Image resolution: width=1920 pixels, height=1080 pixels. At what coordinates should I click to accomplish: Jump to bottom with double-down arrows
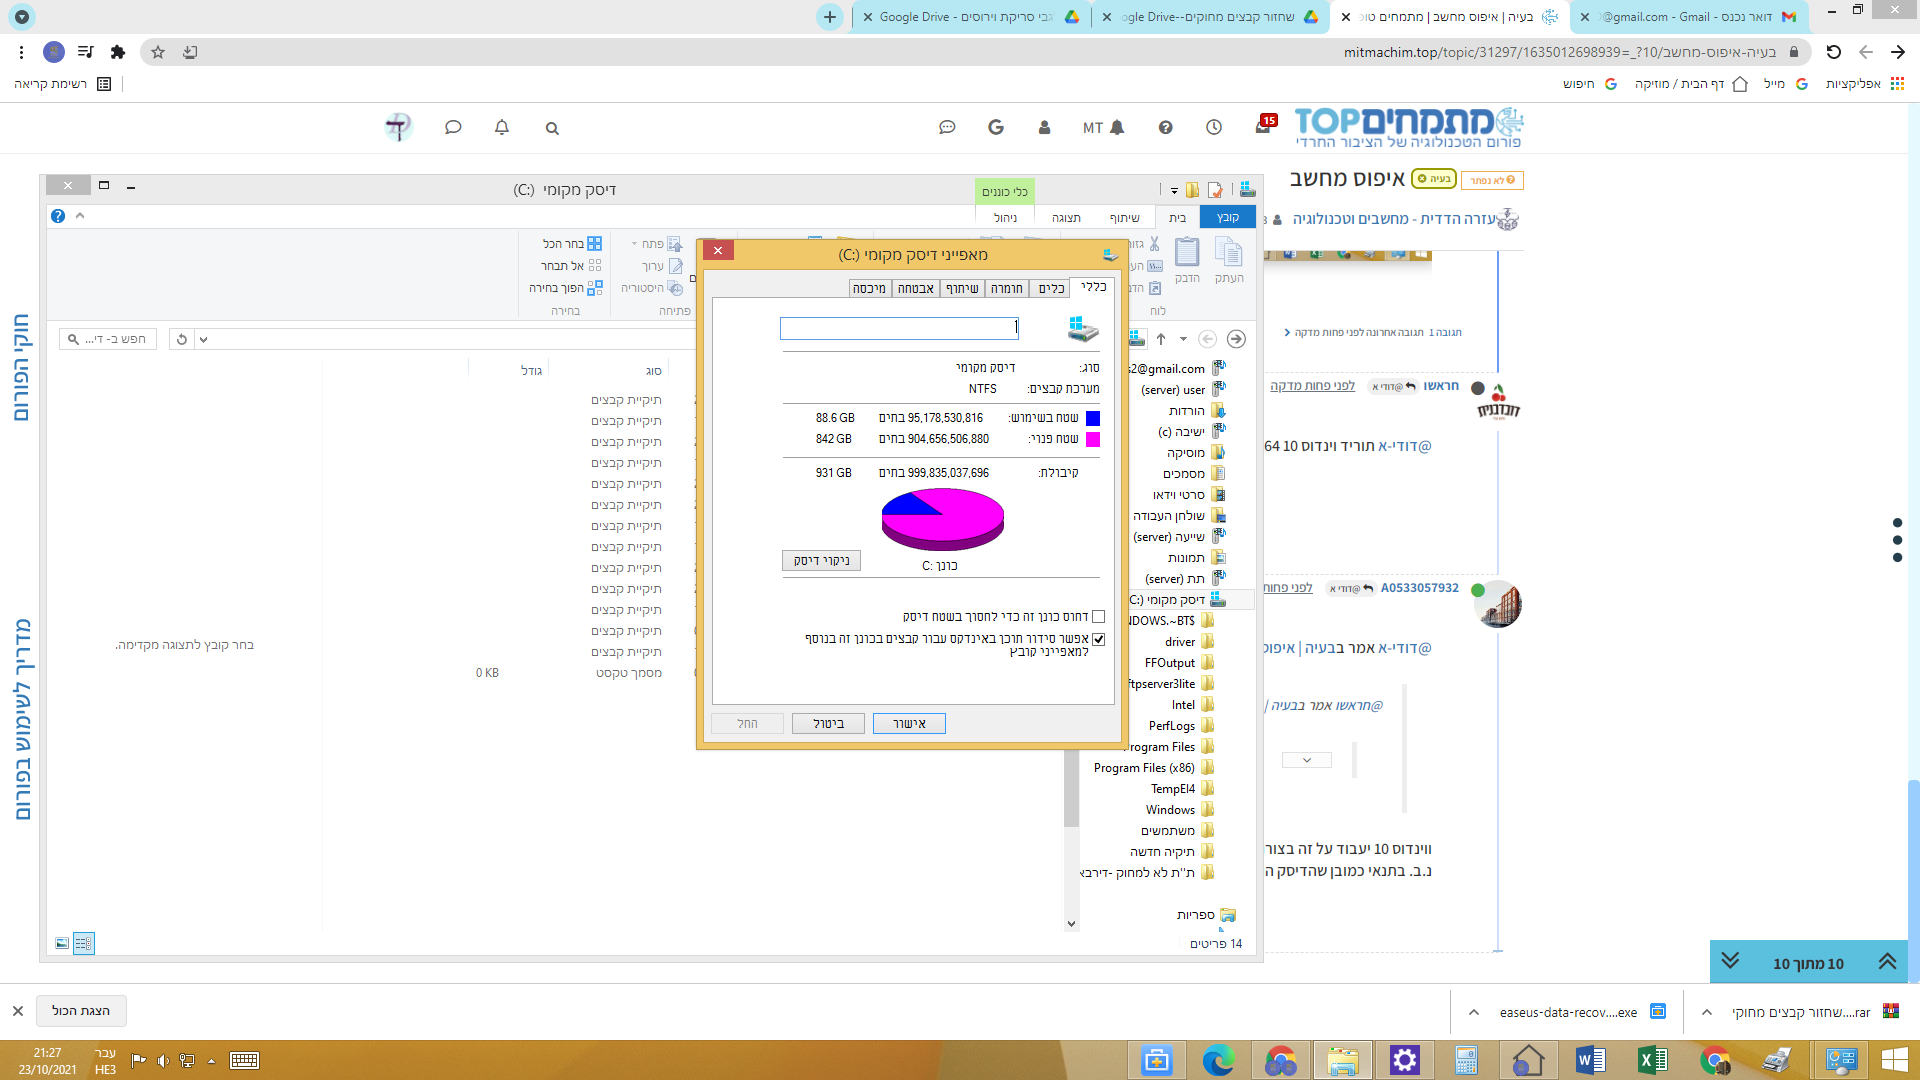[x=1730, y=962]
